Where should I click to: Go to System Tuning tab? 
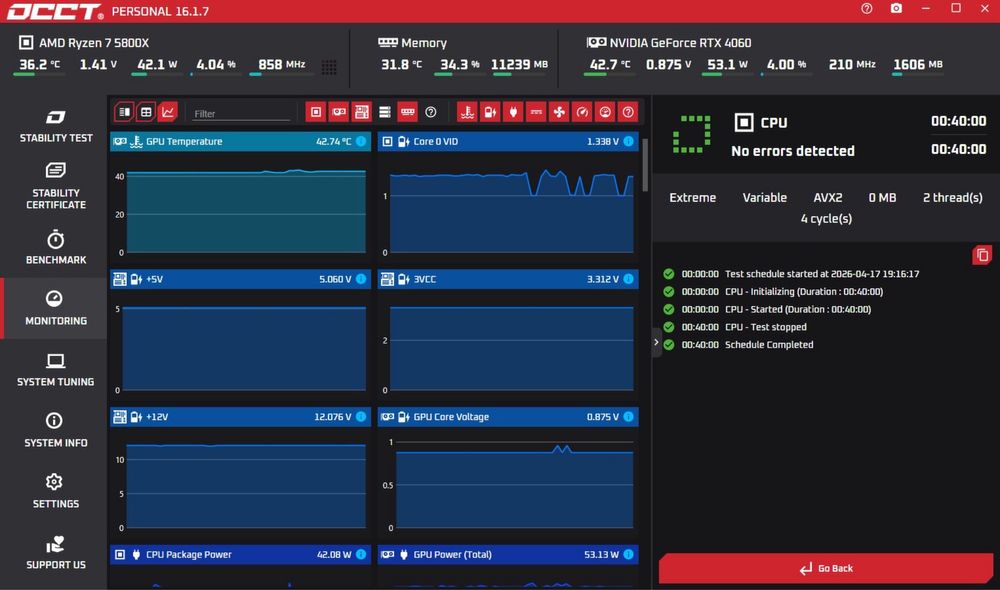coord(55,369)
